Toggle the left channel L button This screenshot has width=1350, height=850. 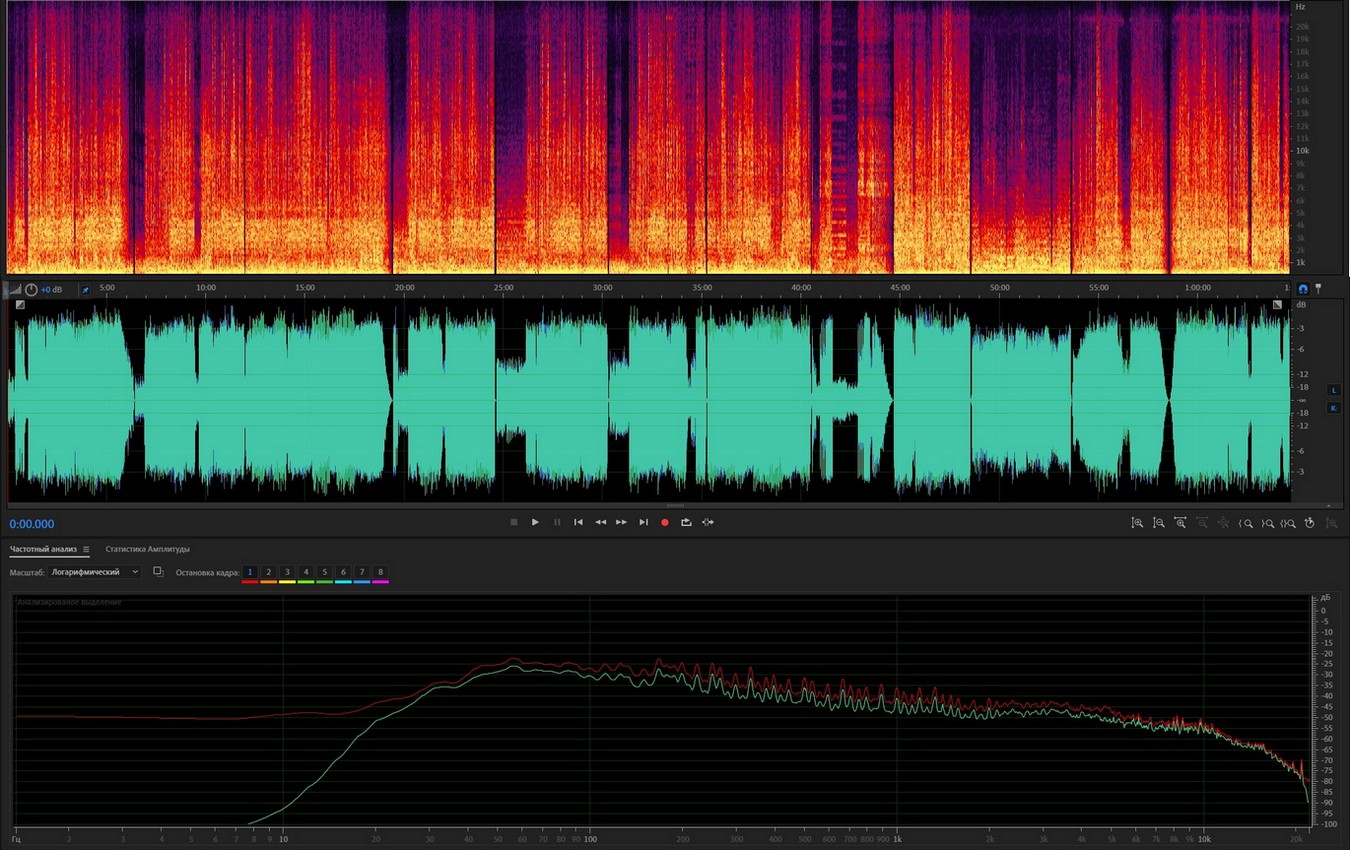1333,389
